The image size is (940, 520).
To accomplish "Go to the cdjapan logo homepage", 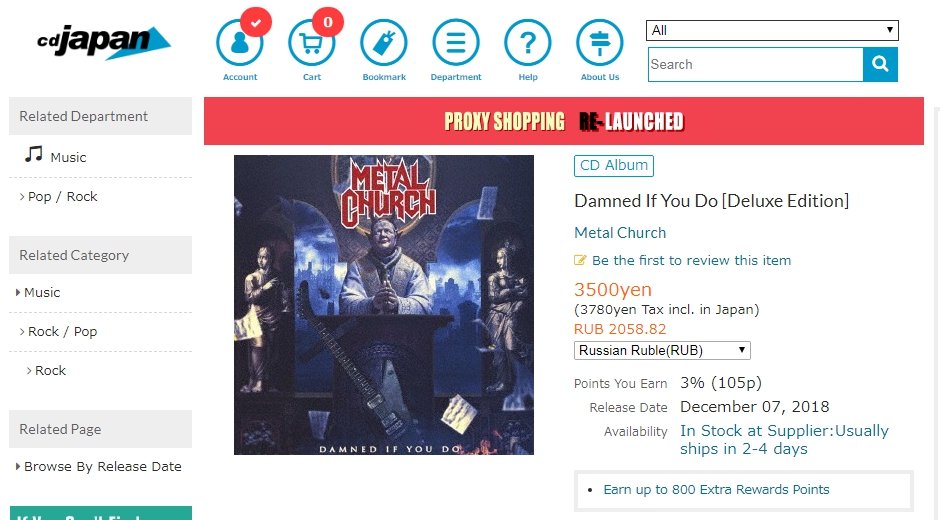I will click(104, 42).
